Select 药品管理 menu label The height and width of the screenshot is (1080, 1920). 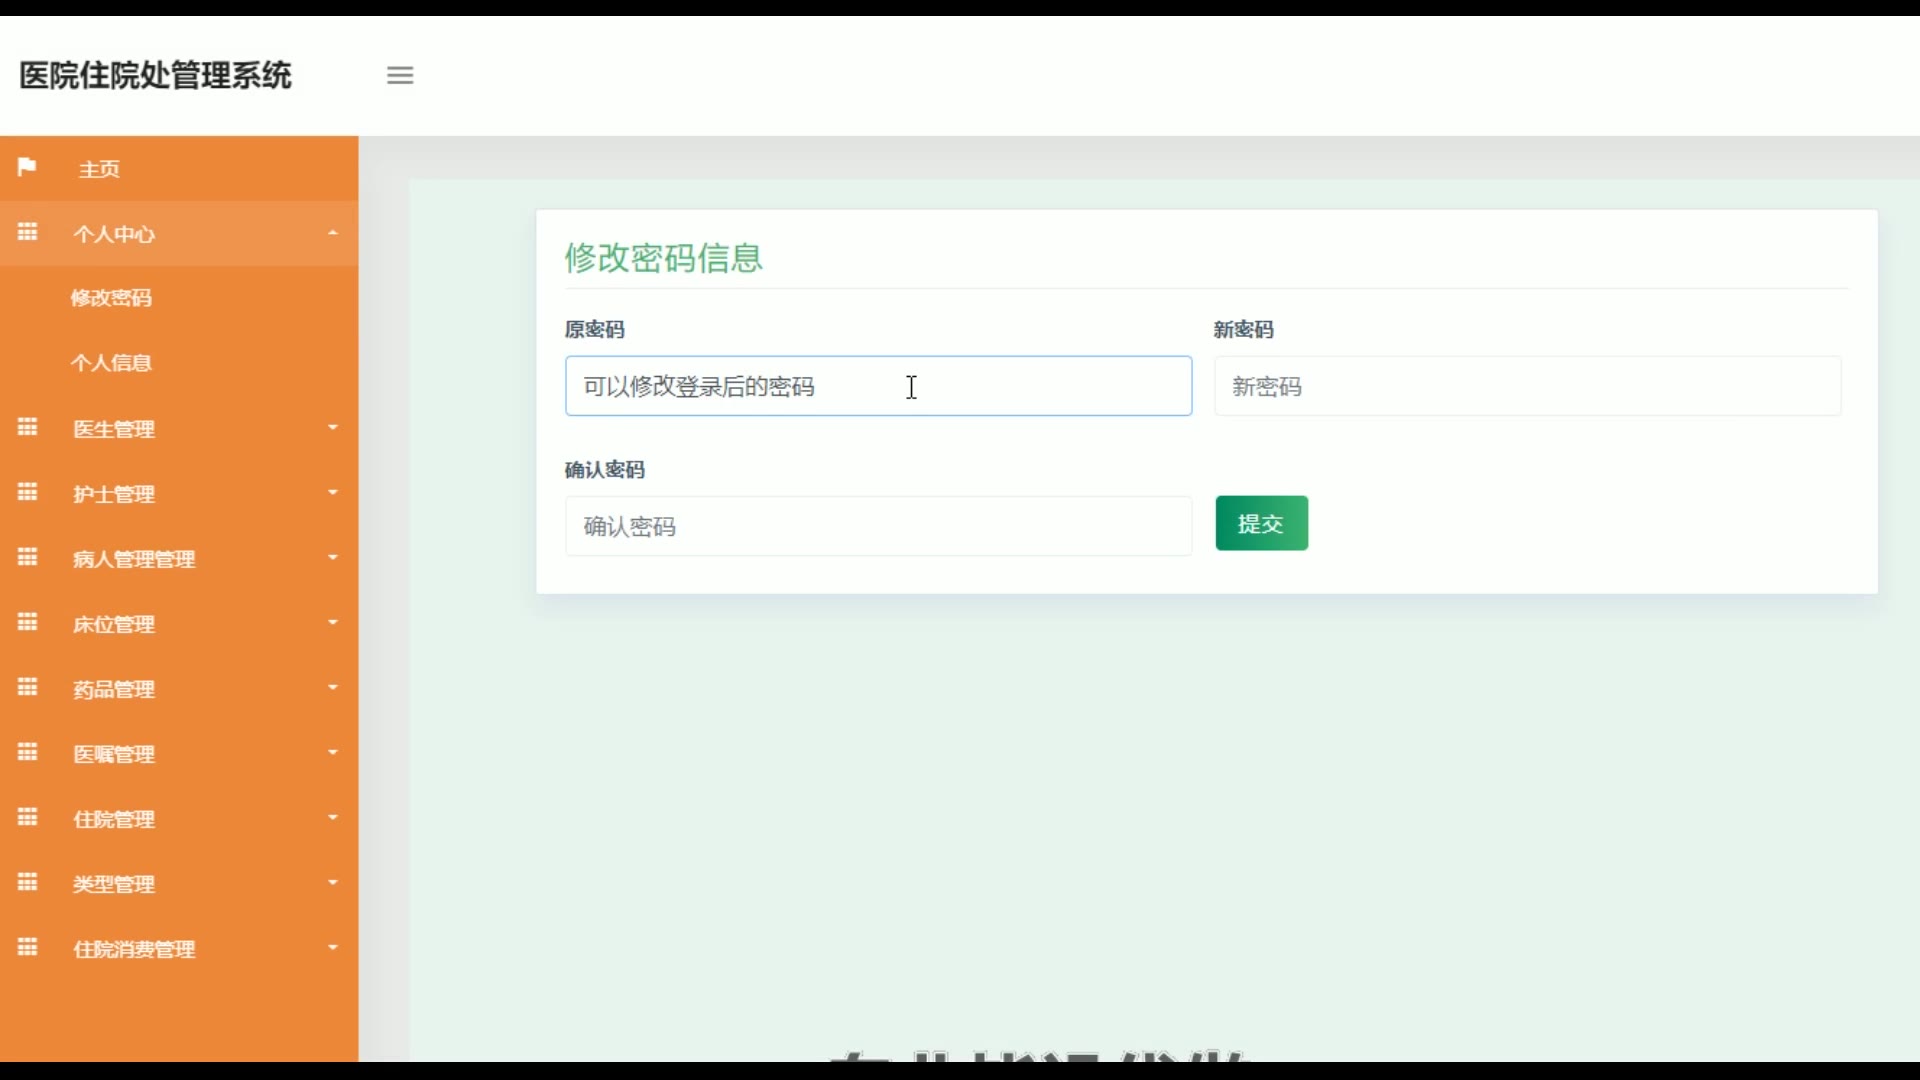tap(114, 689)
